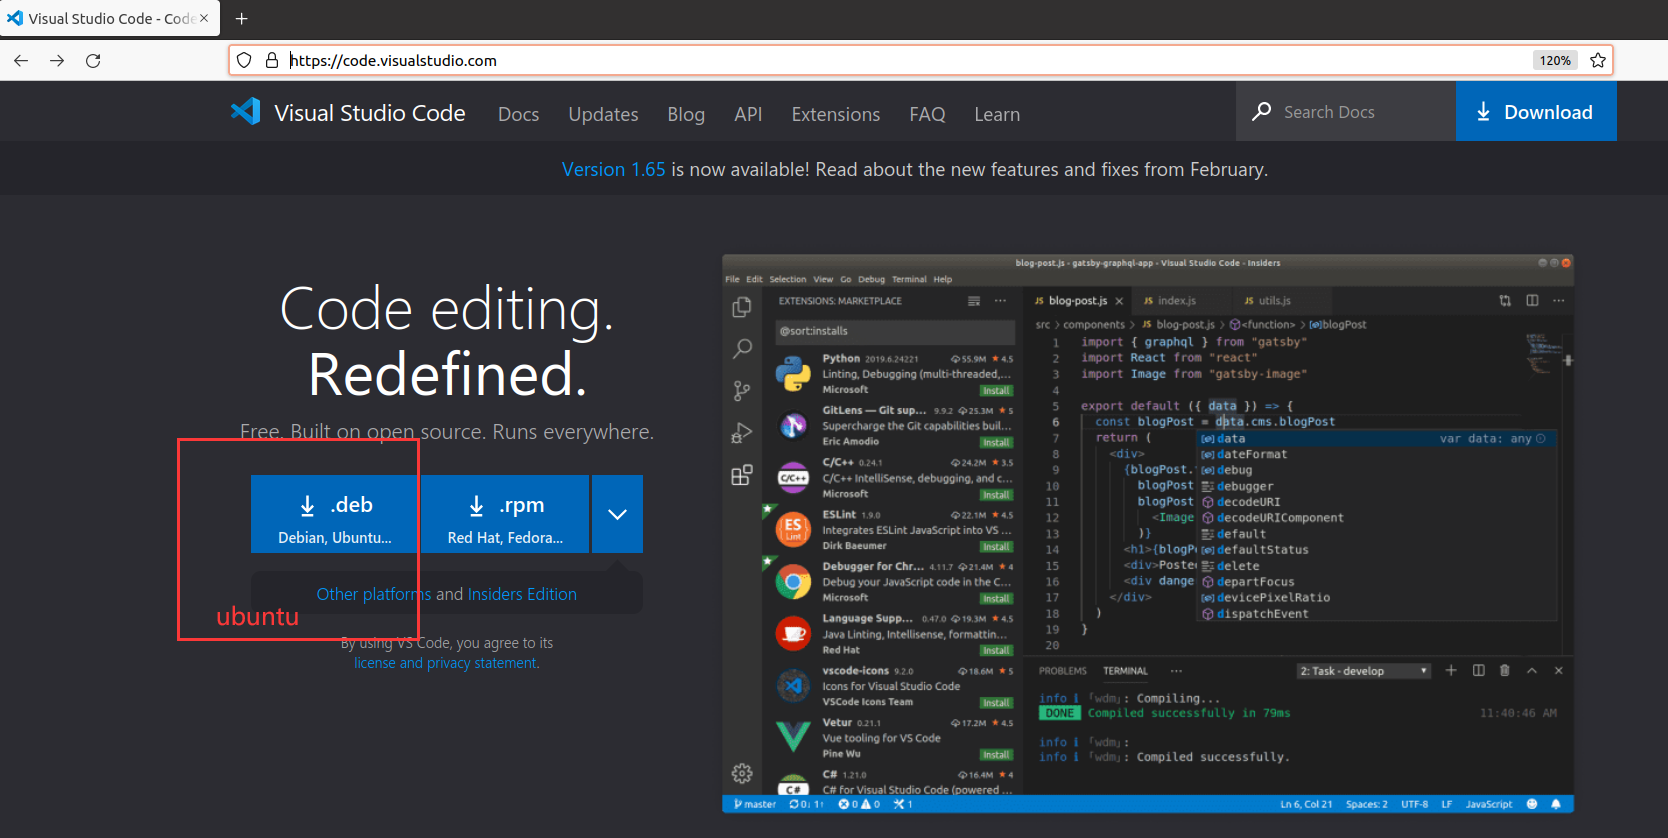Open the Version 1.65 release link
Screen dimensions: 1668x838
[x=613, y=169]
